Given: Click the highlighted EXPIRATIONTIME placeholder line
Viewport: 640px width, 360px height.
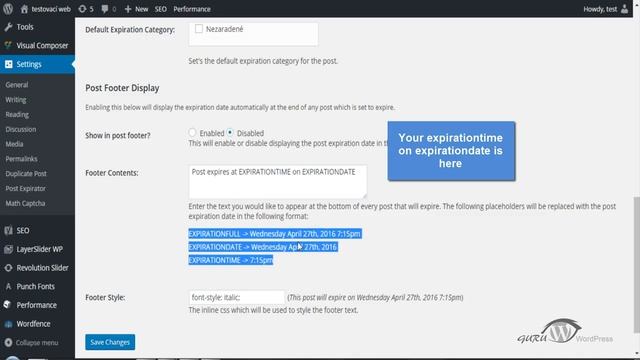Looking at the screenshot, I should coord(231,260).
